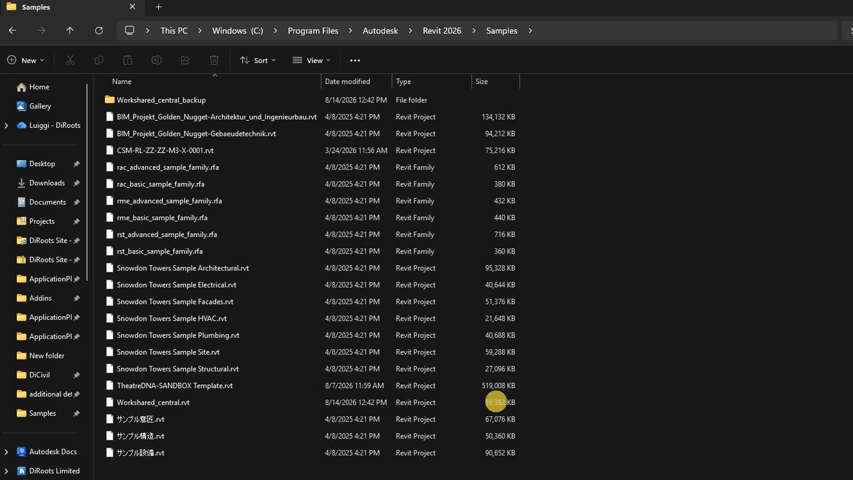Select rac_advanced_sample_family.rfa file

pos(168,167)
